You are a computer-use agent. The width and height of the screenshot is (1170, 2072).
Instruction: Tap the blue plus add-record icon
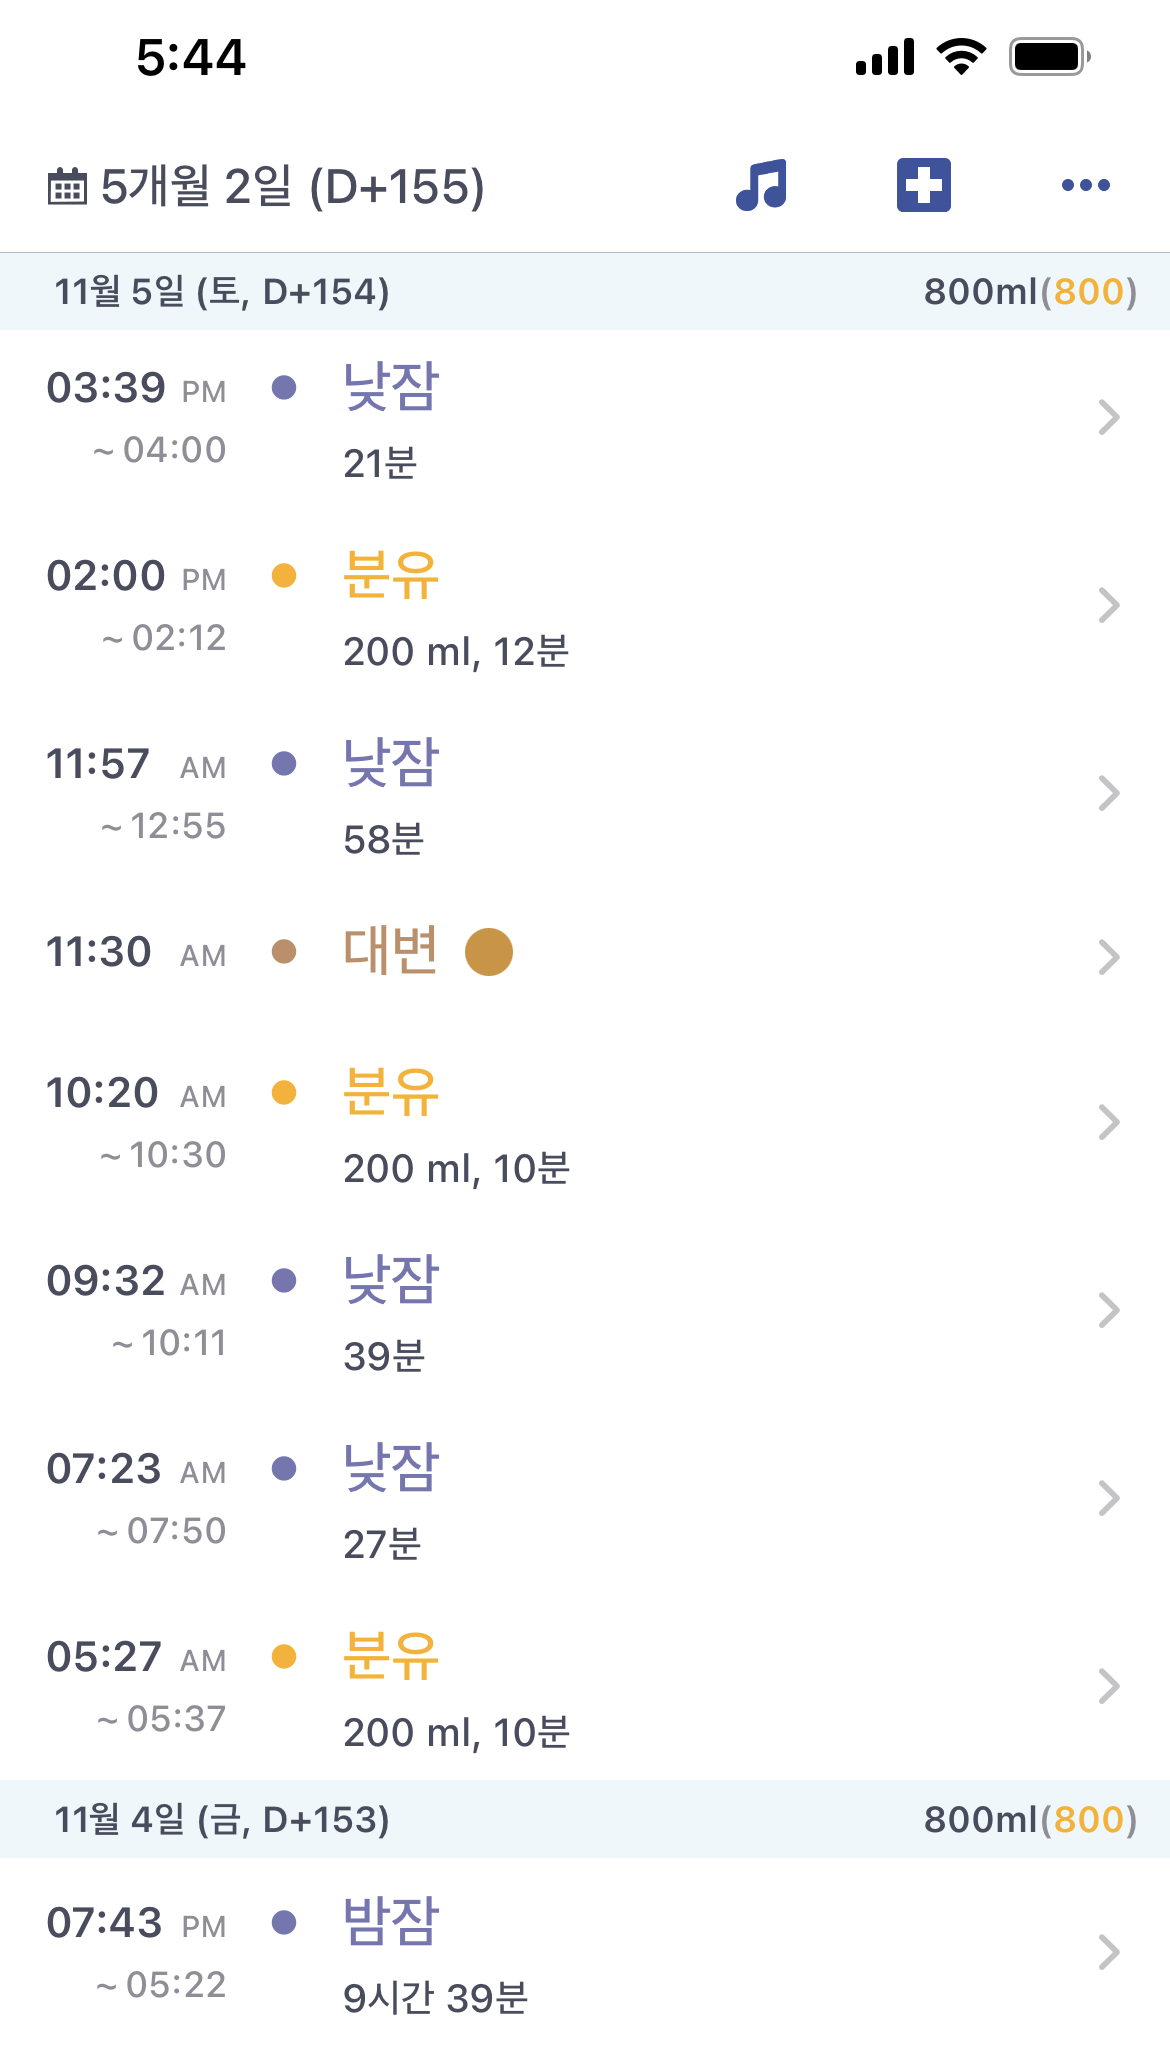923,185
